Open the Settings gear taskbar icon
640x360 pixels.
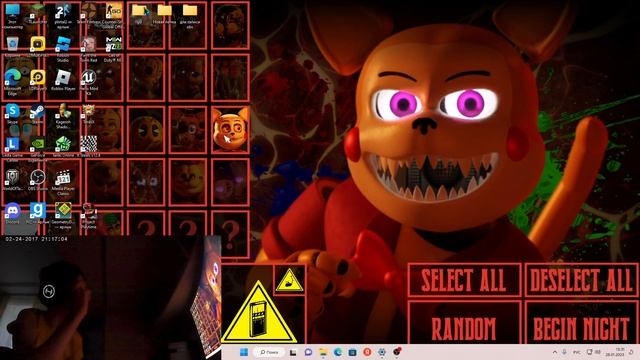point(382,352)
